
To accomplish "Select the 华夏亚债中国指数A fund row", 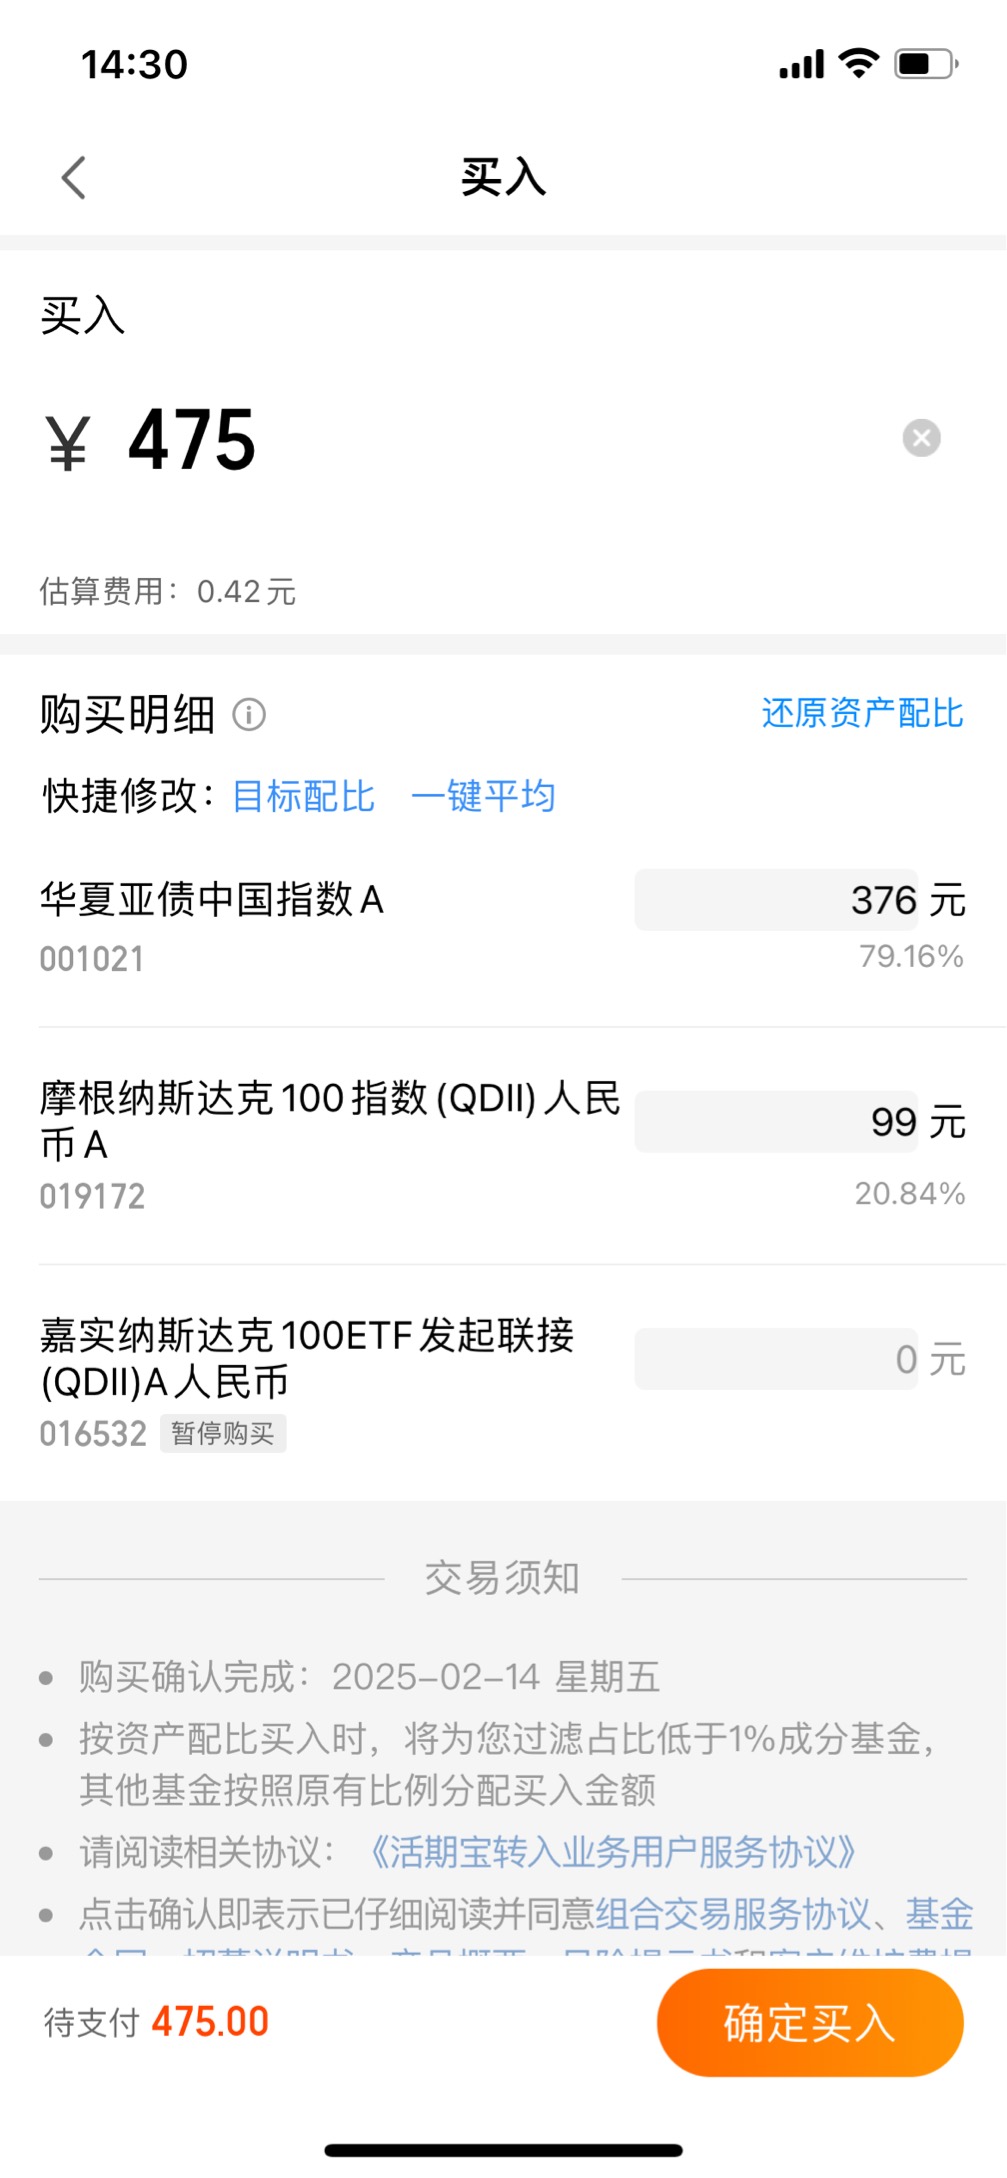I will [502, 927].
